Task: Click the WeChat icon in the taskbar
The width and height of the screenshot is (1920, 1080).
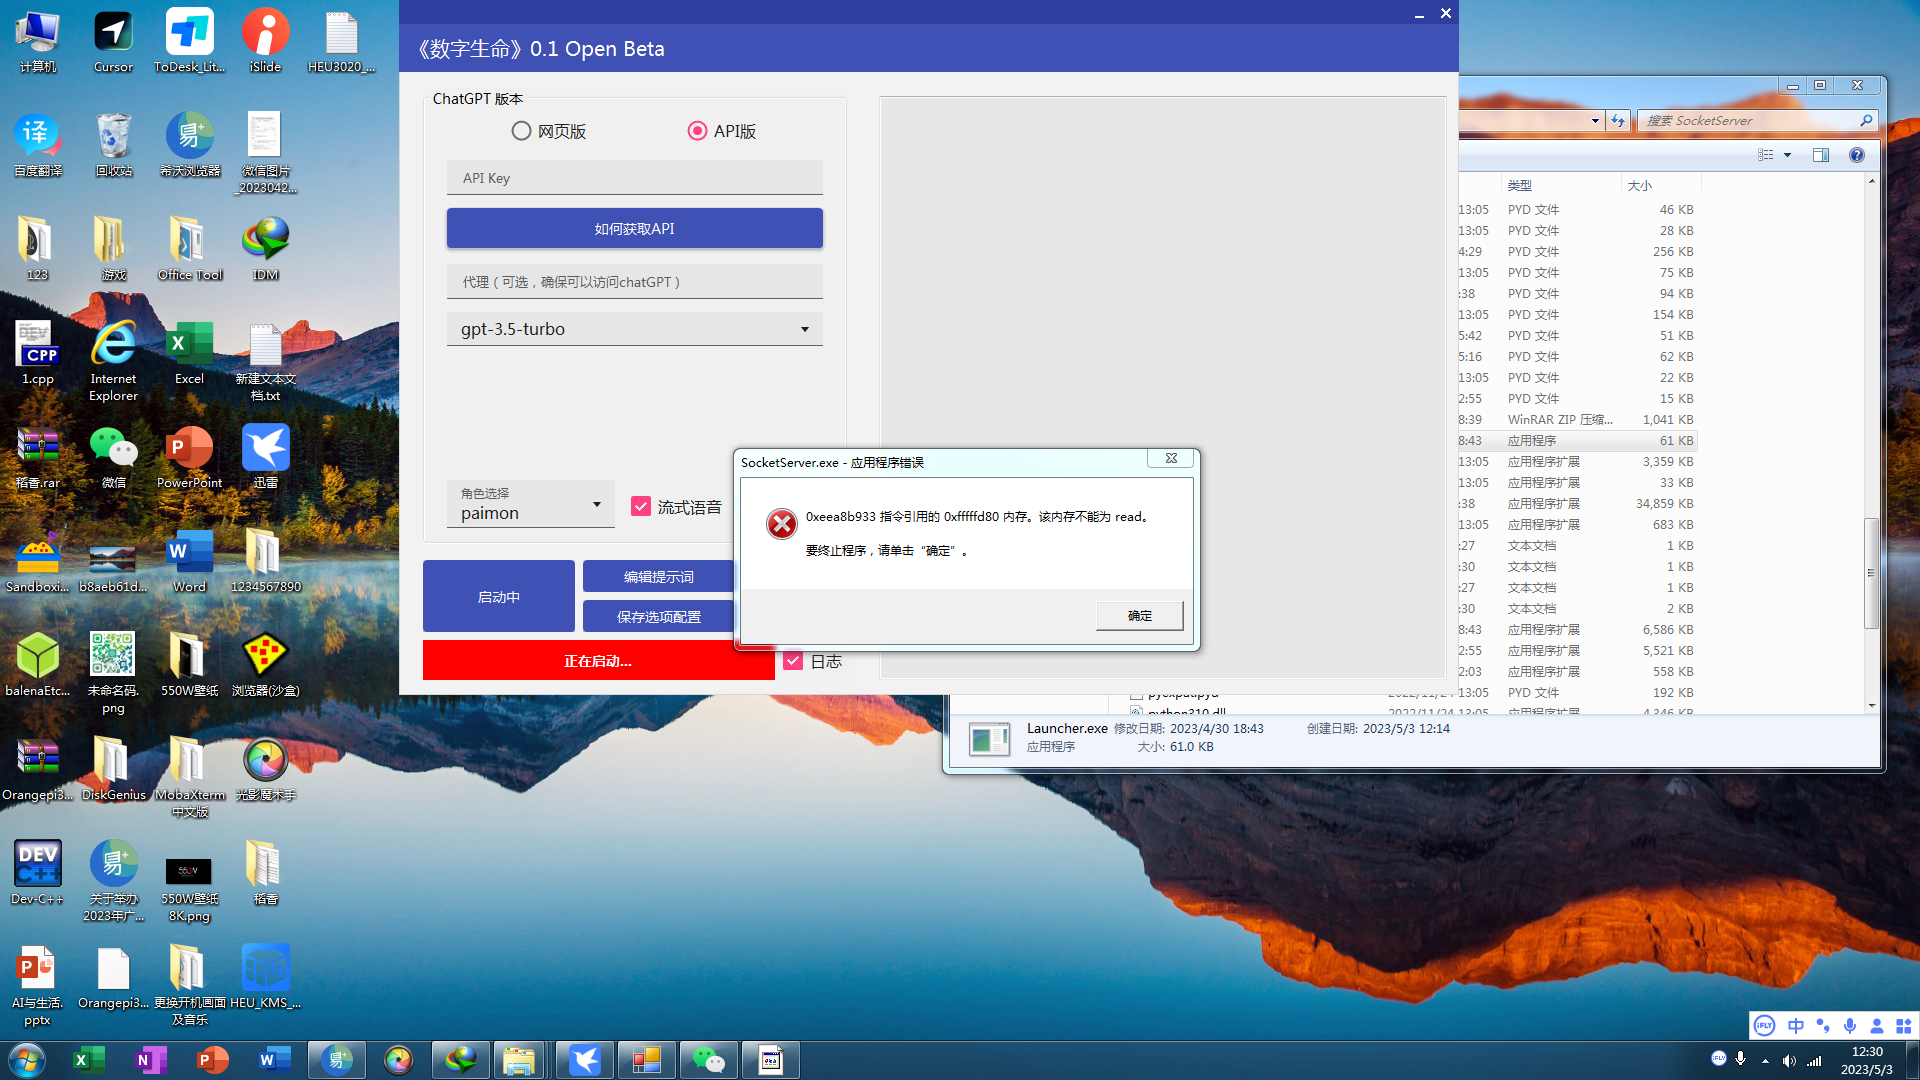Action: point(708,1060)
